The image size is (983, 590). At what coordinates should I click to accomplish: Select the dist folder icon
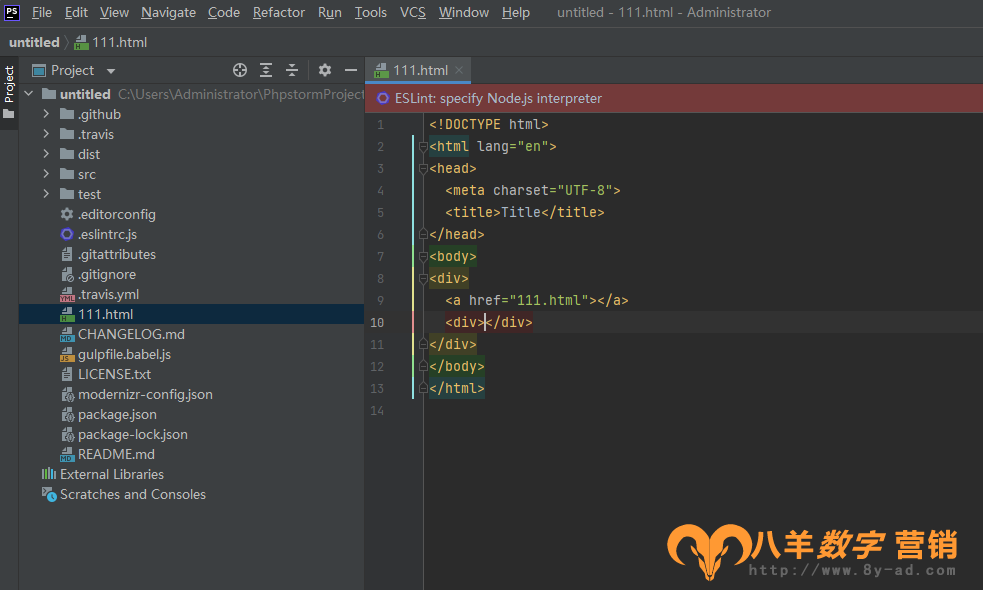click(x=66, y=154)
